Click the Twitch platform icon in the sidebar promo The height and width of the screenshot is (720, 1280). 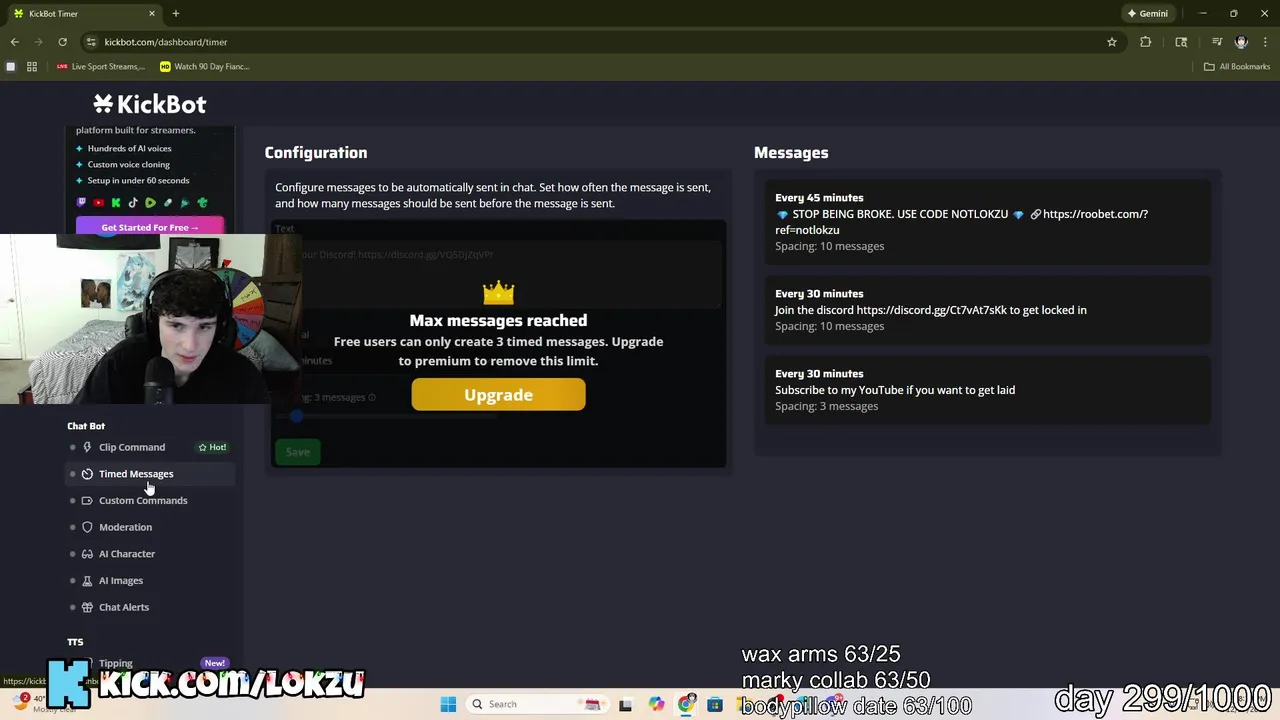(82, 203)
